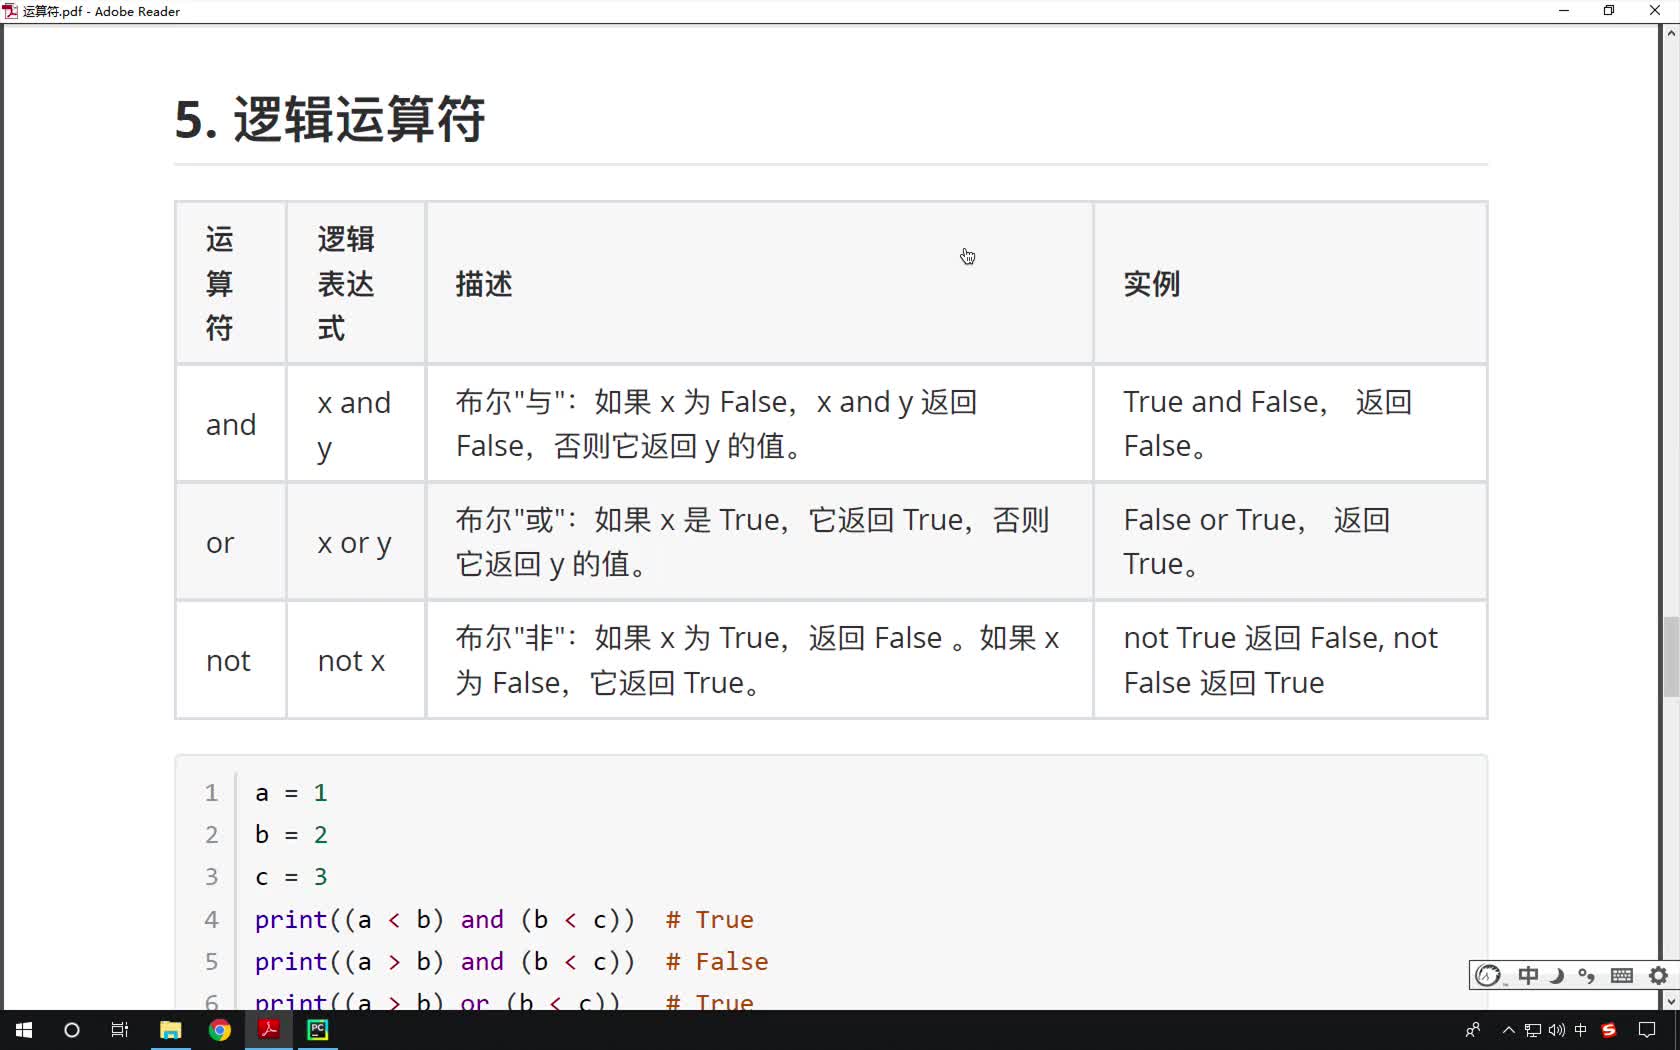Image resolution: width=1680 pixels, height=1050 pixels.
Task: Open network status tray icon
Action: [x=1532, y=1030]
